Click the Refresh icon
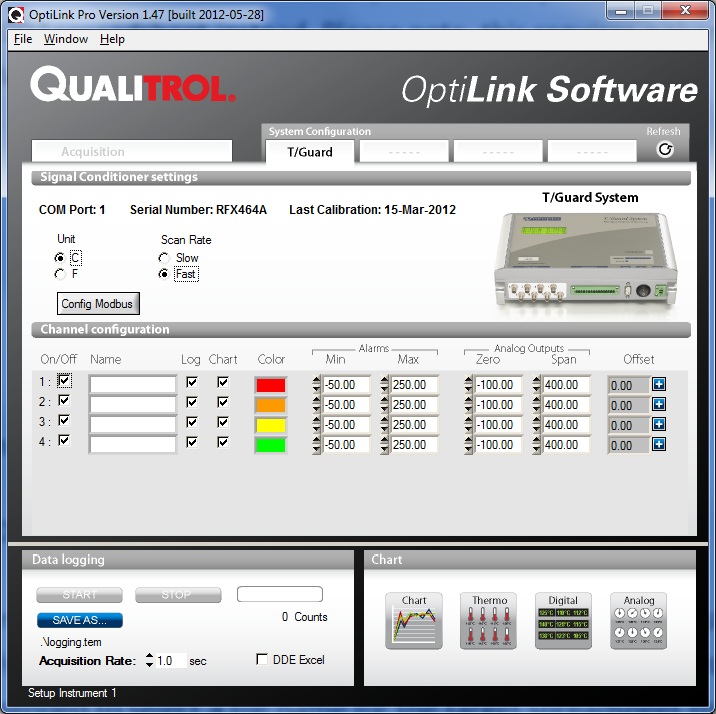Viewport: 716px width, 714px height. click(x=665, y=149)
